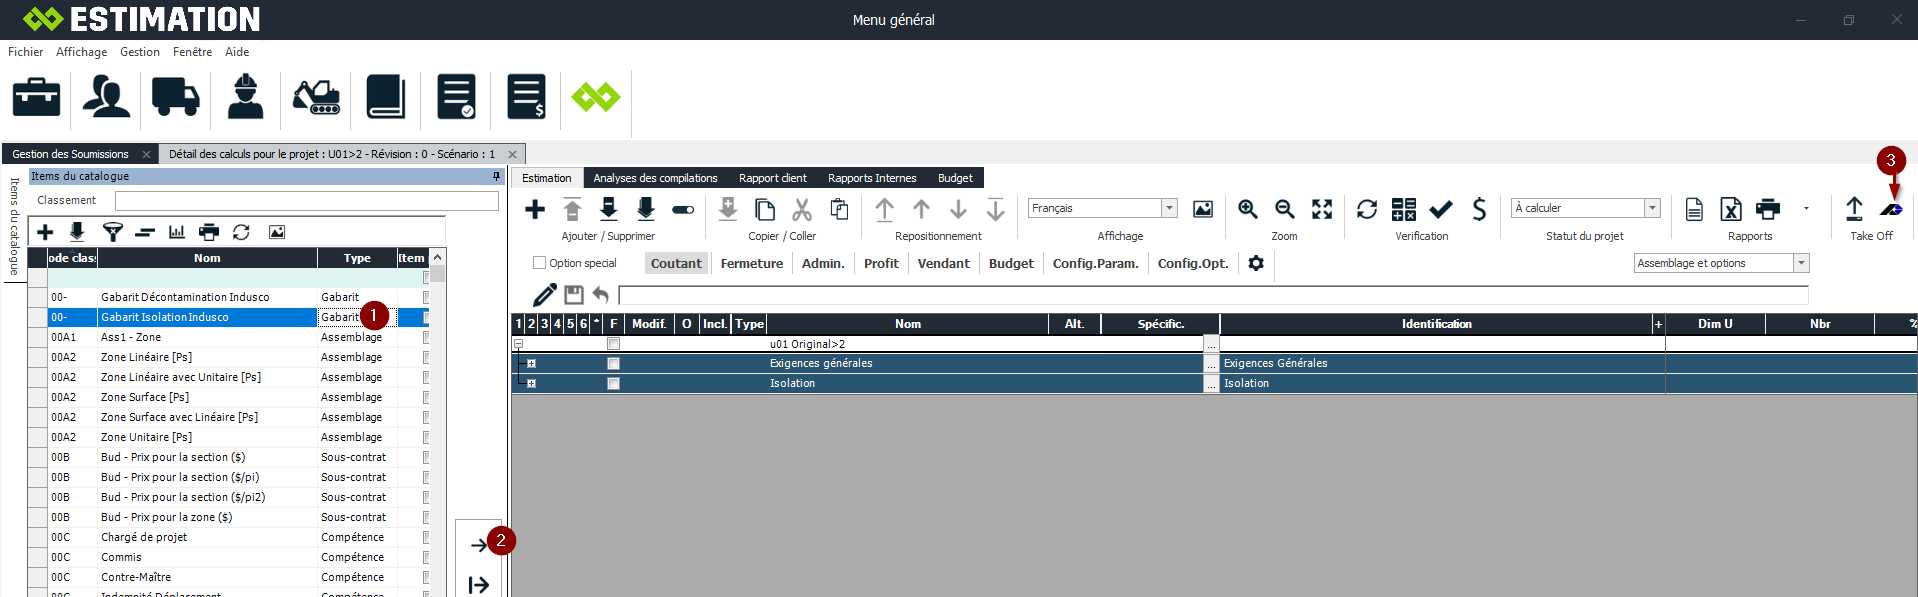The width and height of the screenshot is (1918, 597).
Task: Tick the checkbox in Isolation row
Action: tap(613, 384)
